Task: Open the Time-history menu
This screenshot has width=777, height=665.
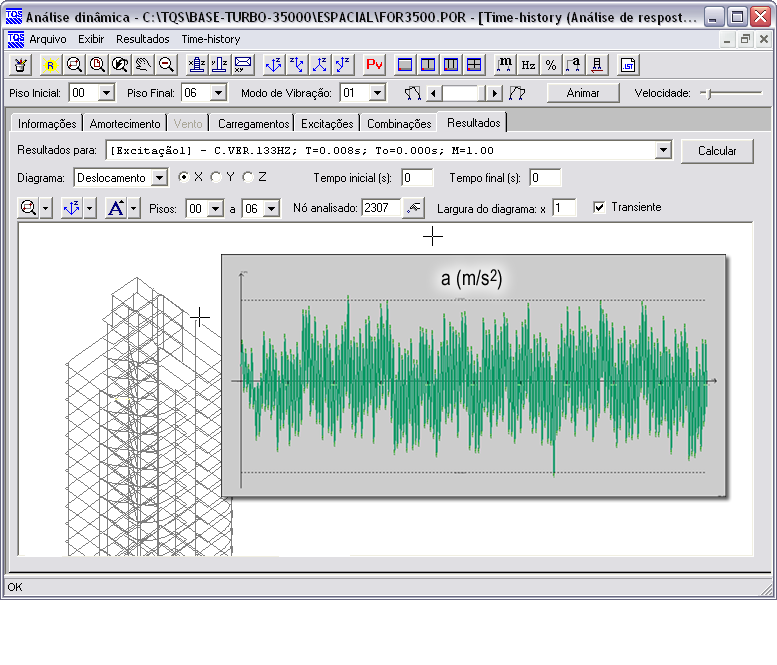Action: click(x=210, y=38)
